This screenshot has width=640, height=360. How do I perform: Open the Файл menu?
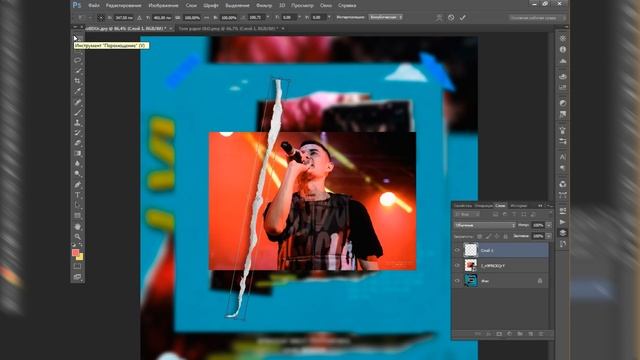(94, 6)
